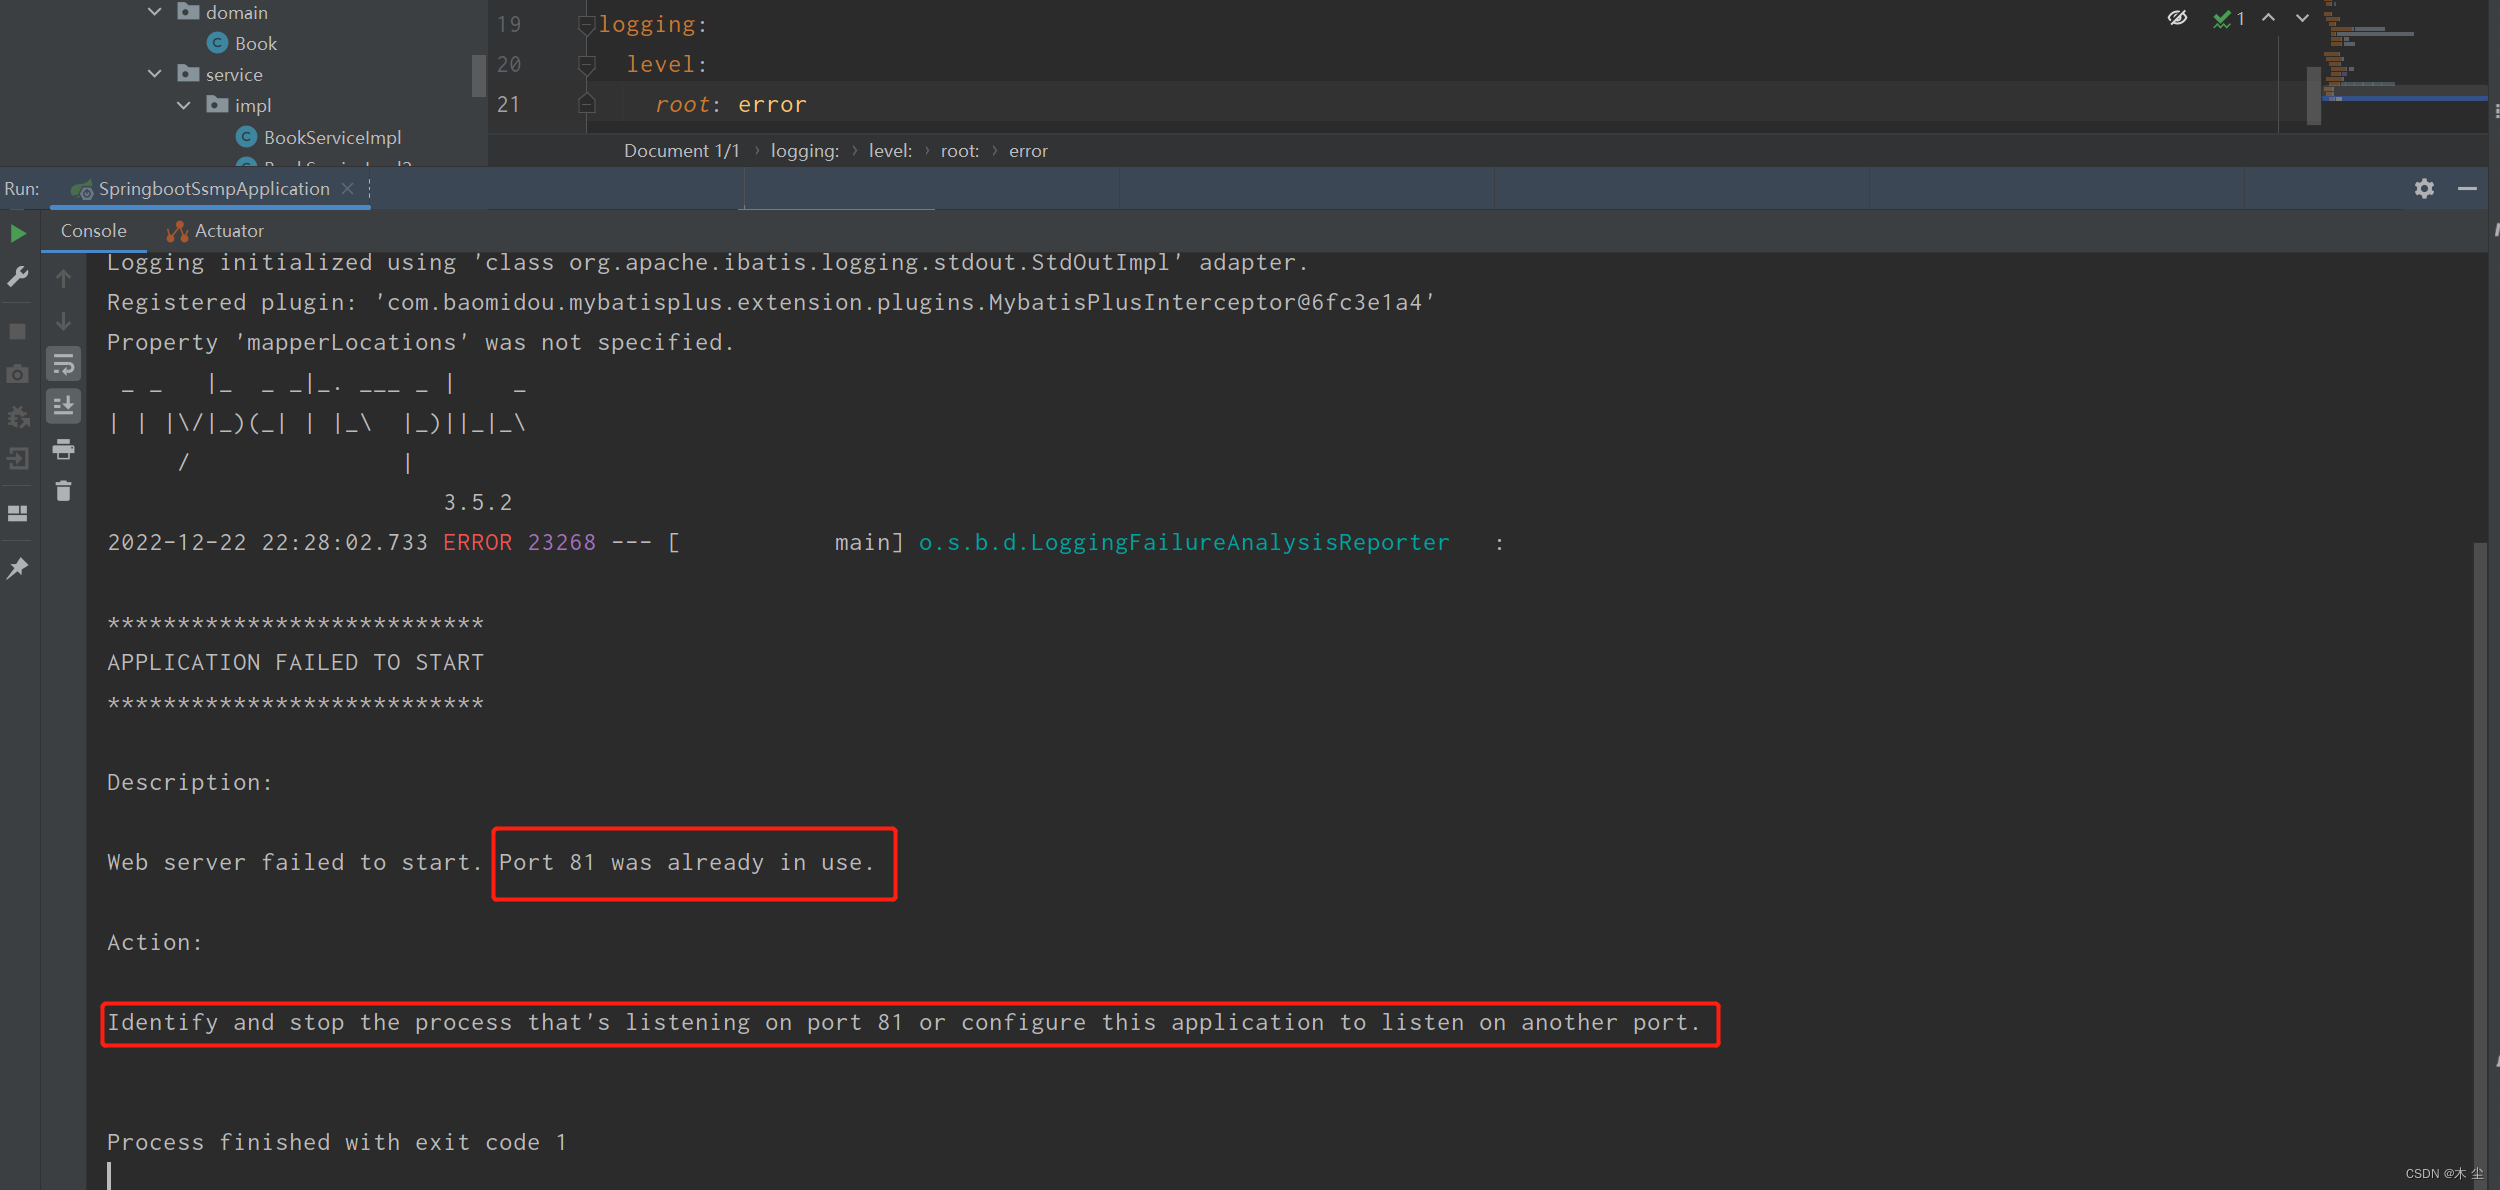
Task: Click the Book folder tree item
Action: 255,43
